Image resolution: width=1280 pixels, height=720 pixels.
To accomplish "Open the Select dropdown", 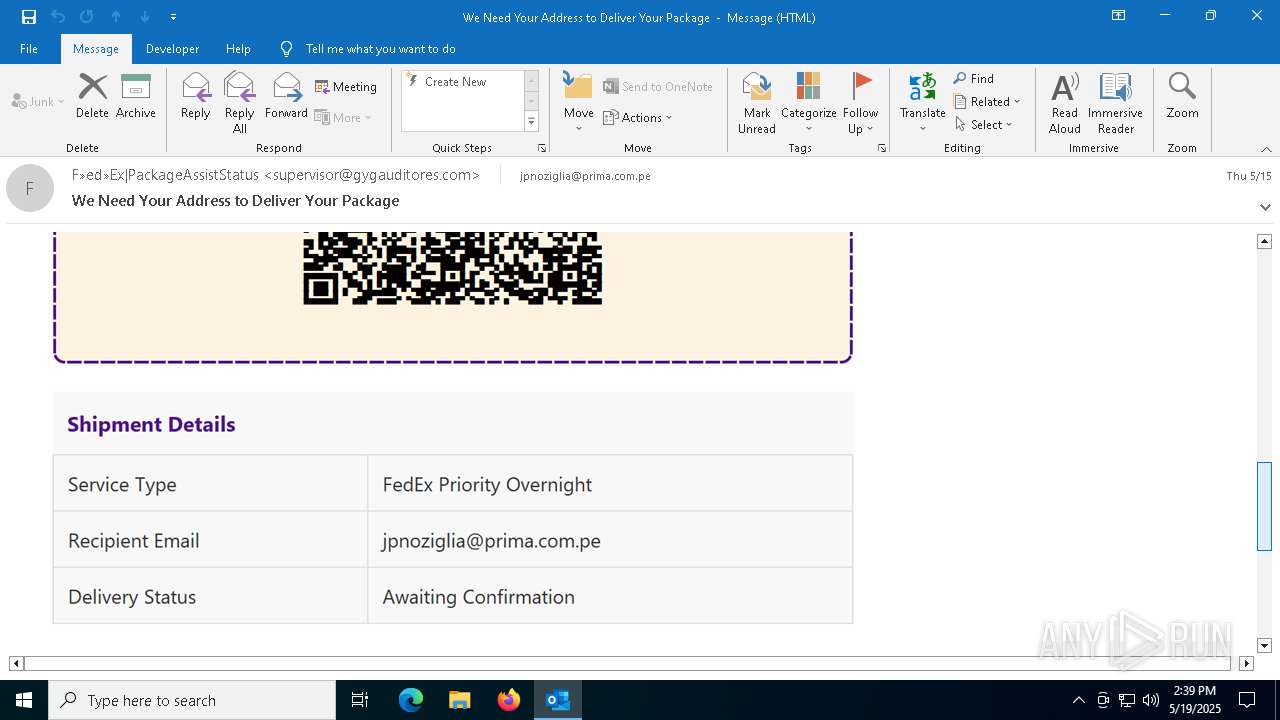I will tap(984, 125).
